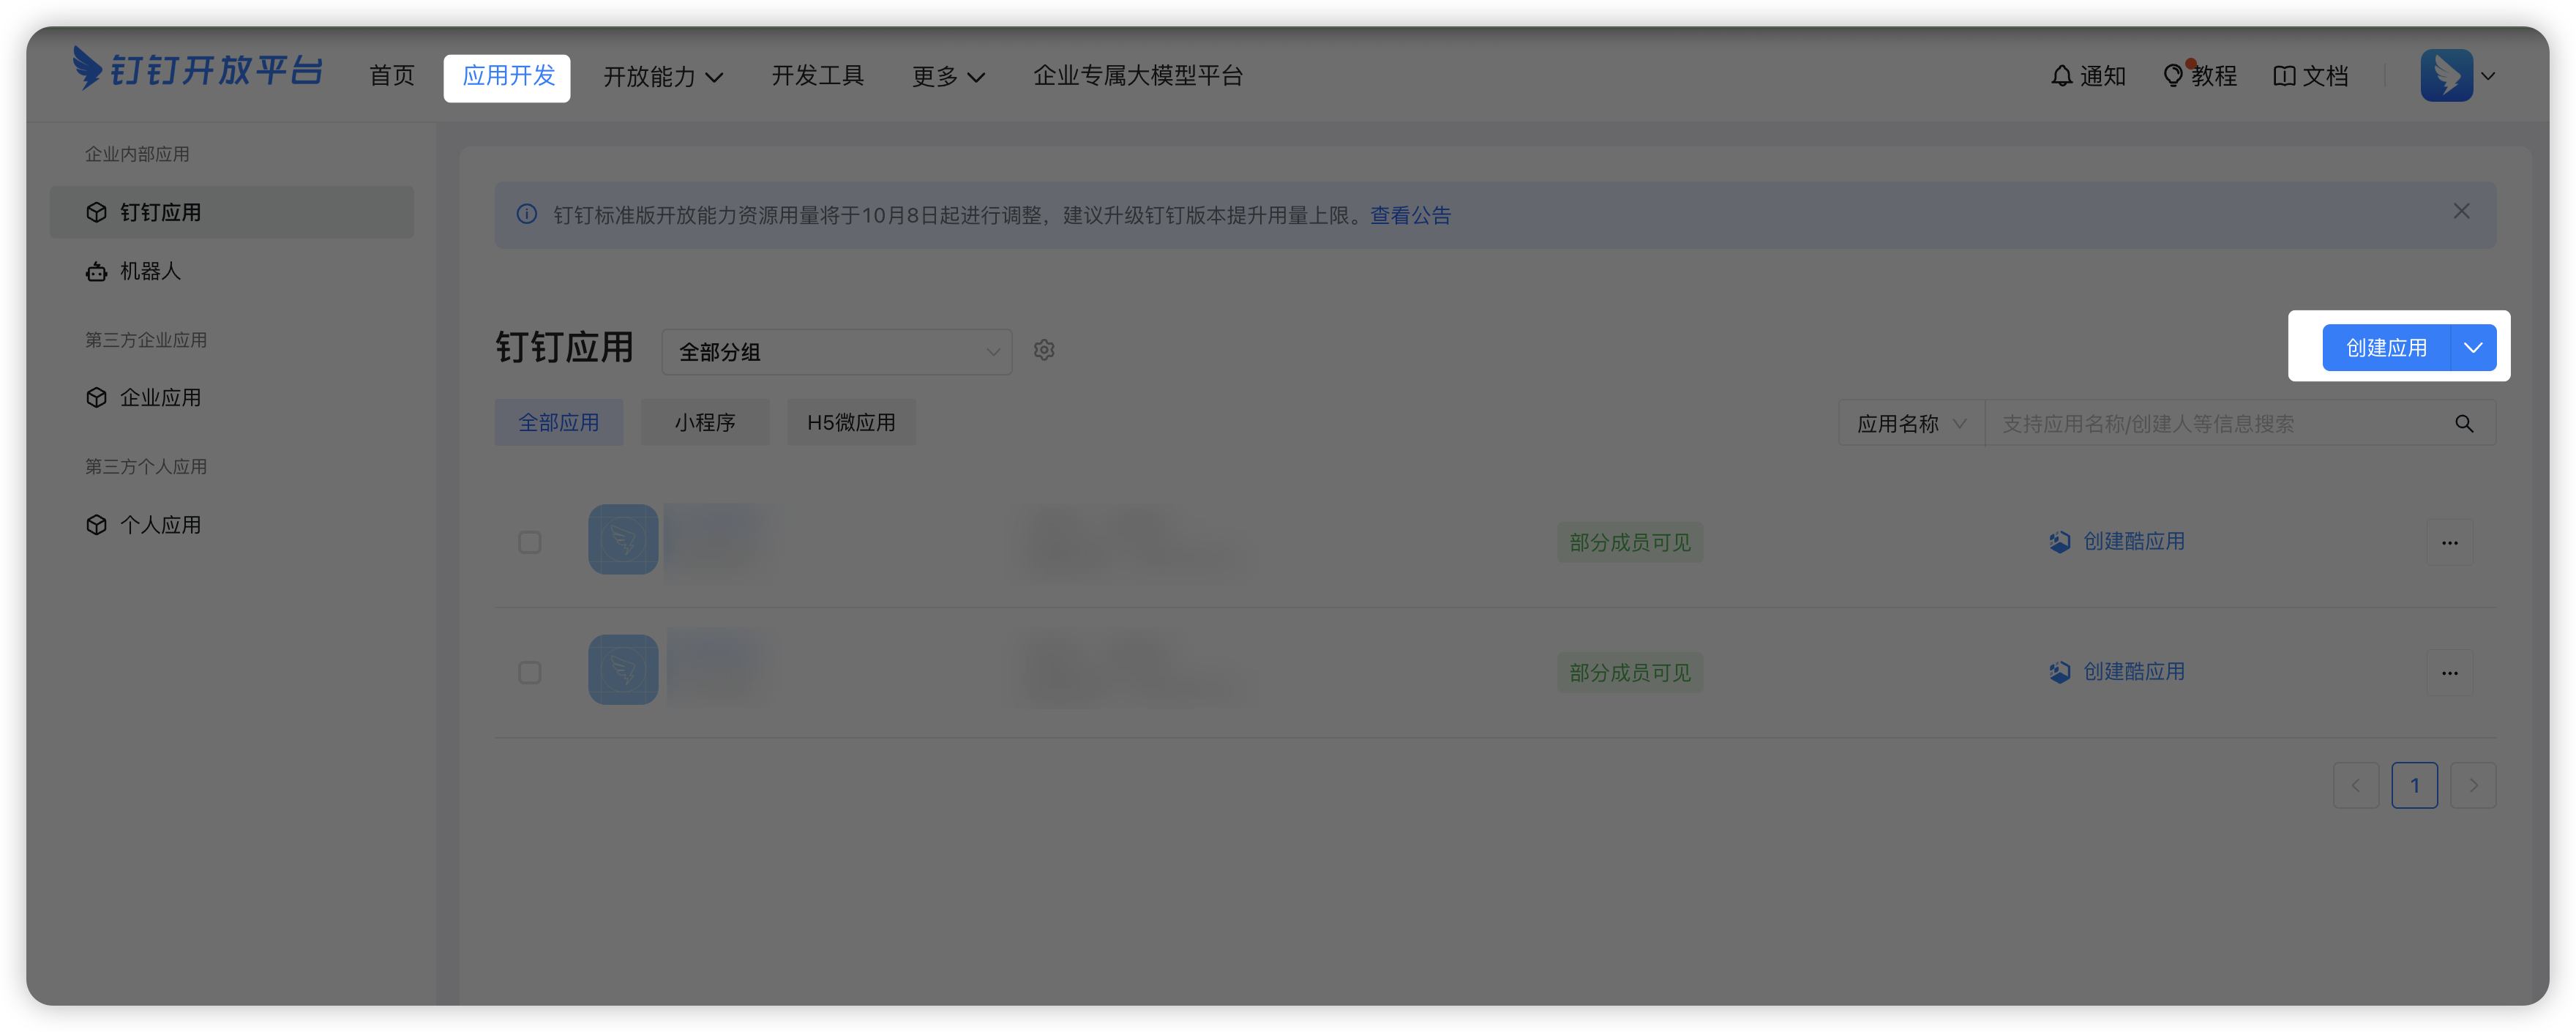Click the gear settings icon beside group selector
Image resolution: width=2576 pixels, height=1032 pixels.
coord(1044,350)
